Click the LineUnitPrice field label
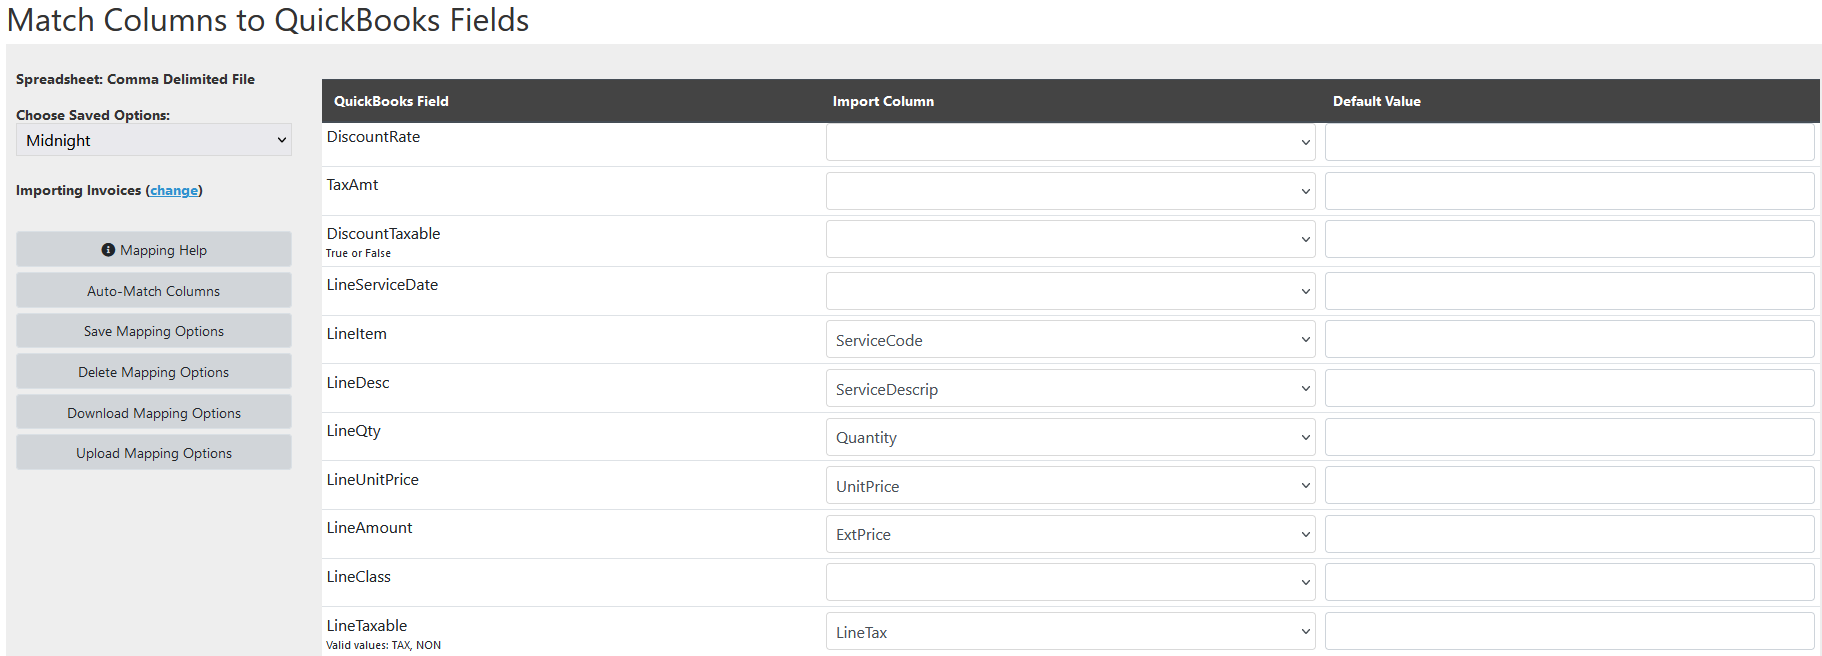Viewport: 1822px width, 656px height. pyautogui.click(x=373, y=480)
